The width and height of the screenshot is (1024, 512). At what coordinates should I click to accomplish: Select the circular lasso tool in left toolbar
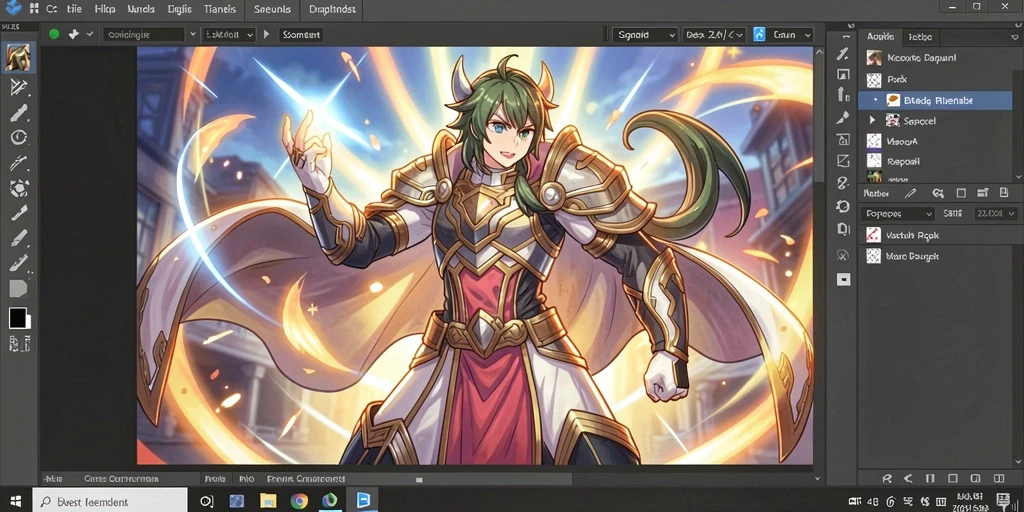point(18,137)
